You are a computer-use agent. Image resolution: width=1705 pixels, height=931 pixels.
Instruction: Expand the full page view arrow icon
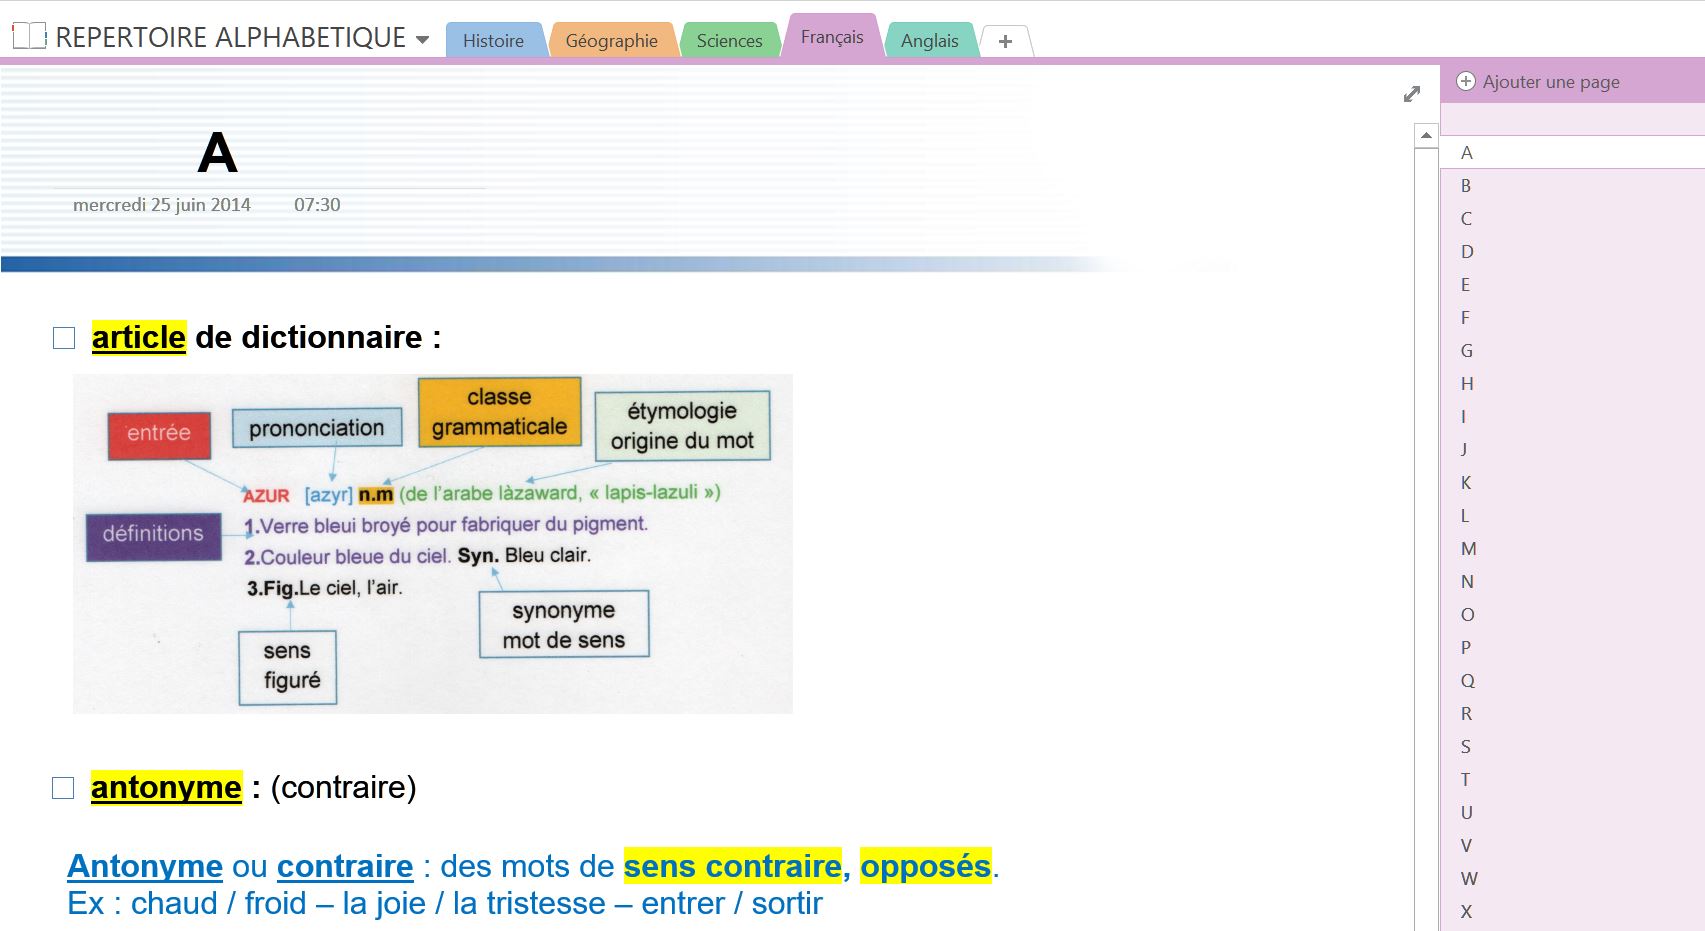coord(1411,94)
